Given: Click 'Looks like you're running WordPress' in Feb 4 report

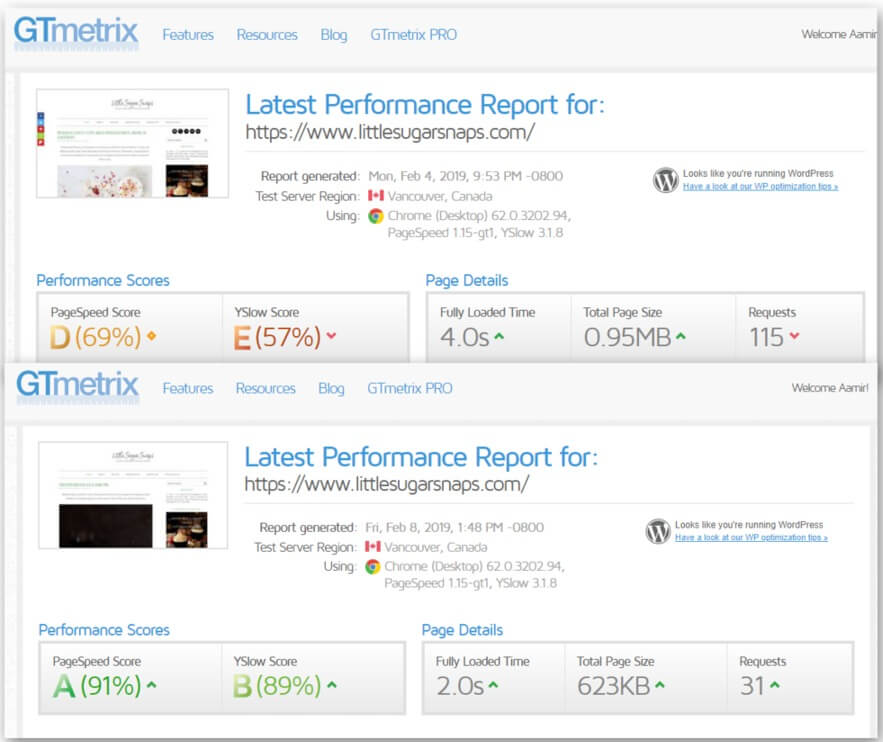Looking at the screenshot, I should point(758,173).
